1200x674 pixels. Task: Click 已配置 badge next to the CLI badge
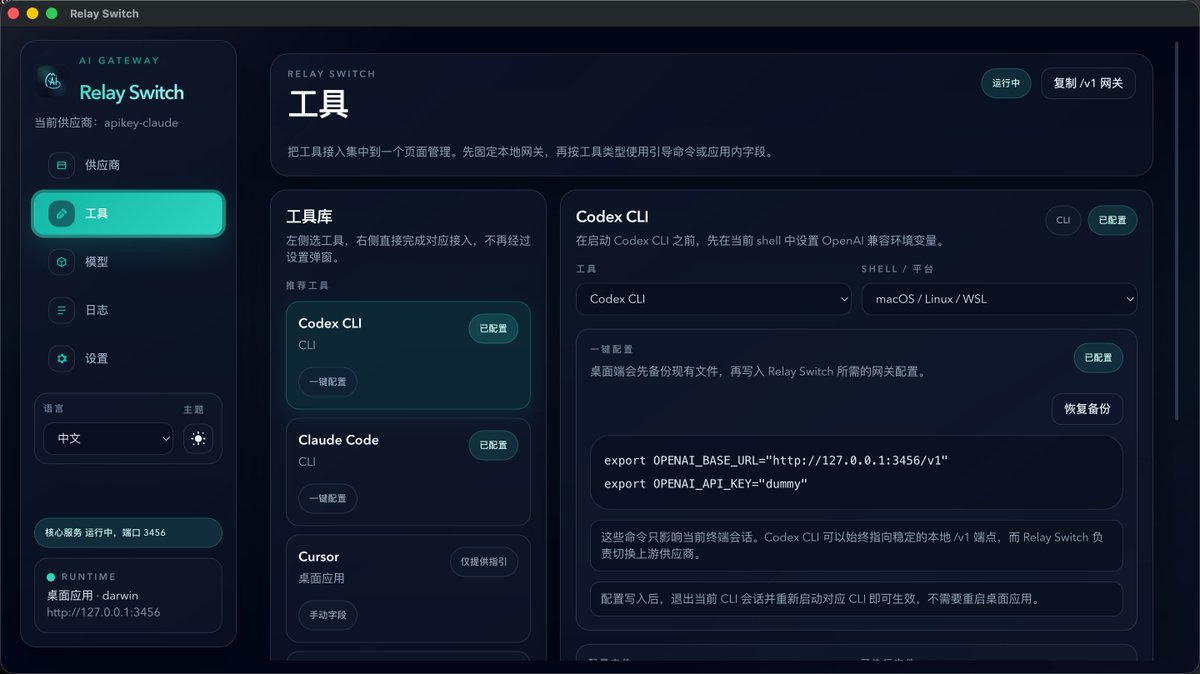1112,221
